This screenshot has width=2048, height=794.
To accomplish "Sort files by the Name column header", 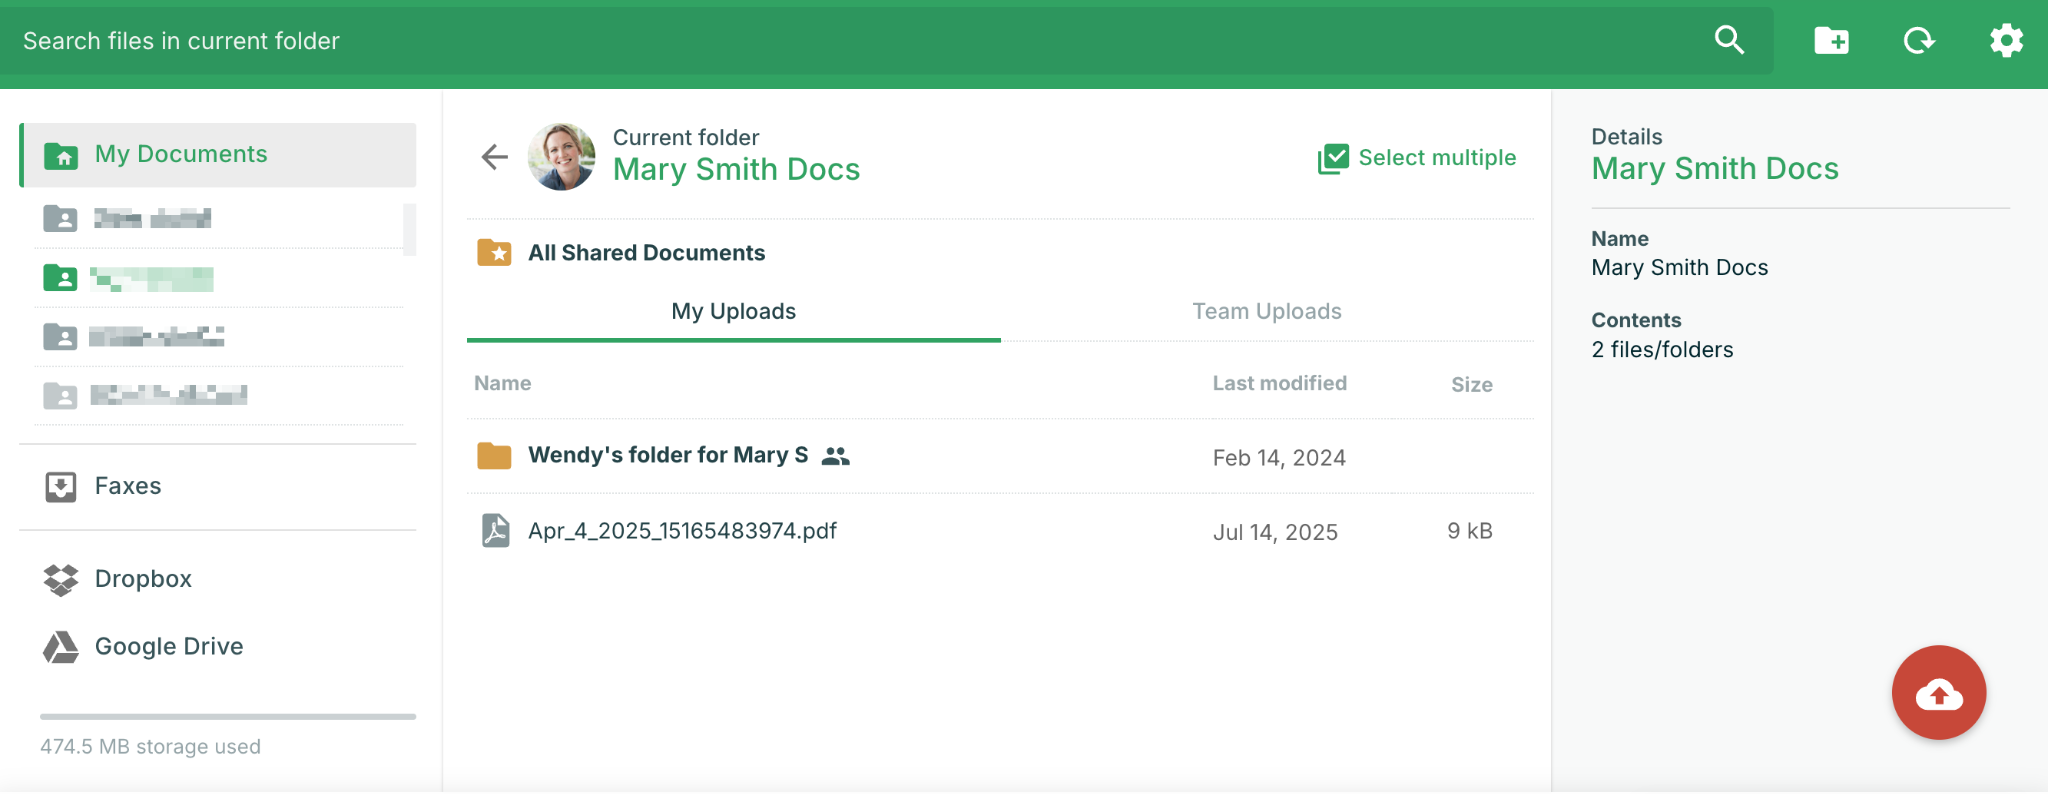I will tap(502, 384).
